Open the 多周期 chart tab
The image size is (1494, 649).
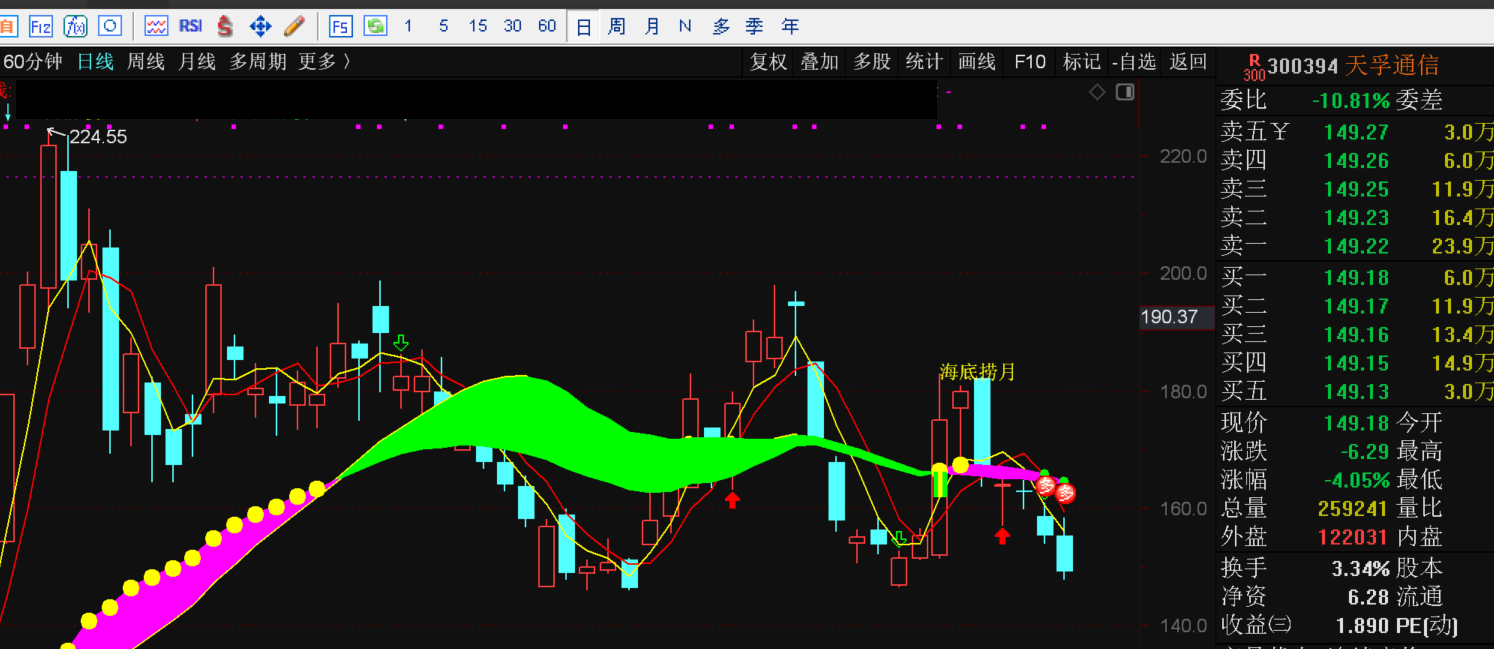coord(258,62)
